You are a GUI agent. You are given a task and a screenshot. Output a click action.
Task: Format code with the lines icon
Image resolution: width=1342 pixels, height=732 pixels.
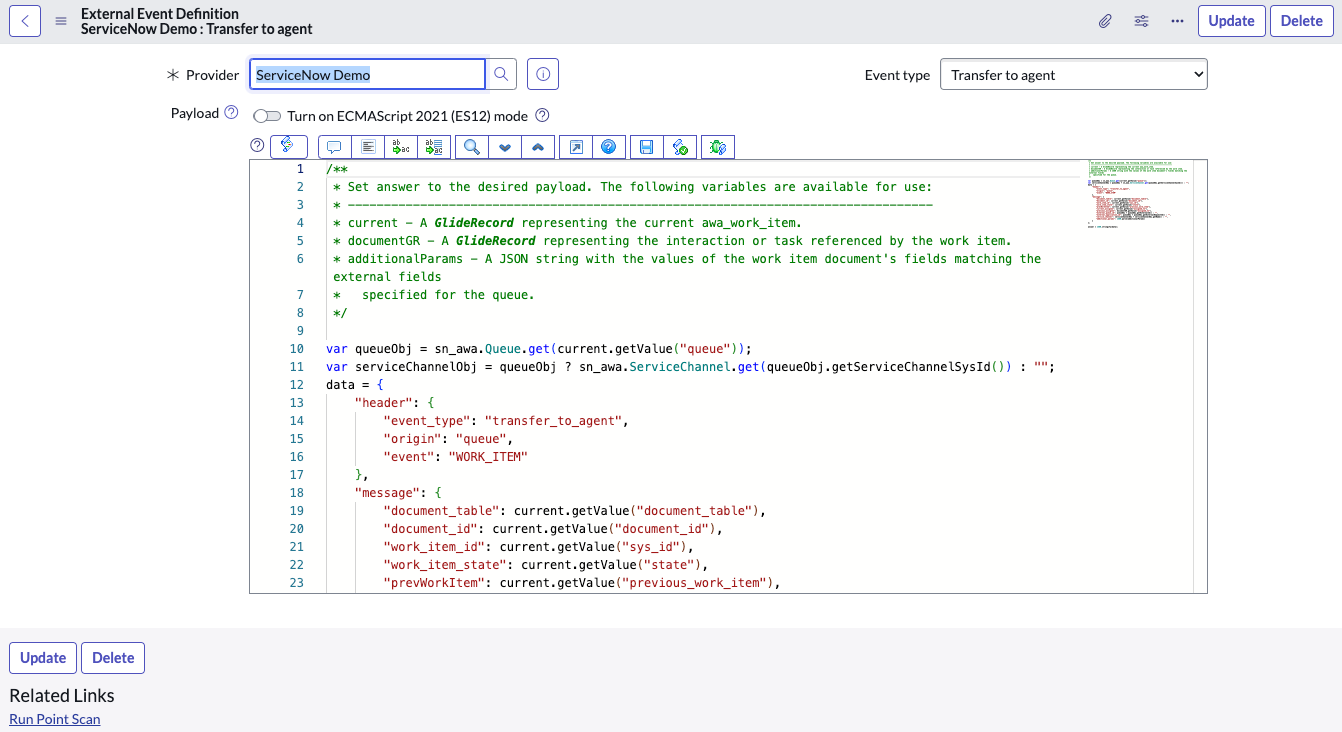click(x=369, y=147)
